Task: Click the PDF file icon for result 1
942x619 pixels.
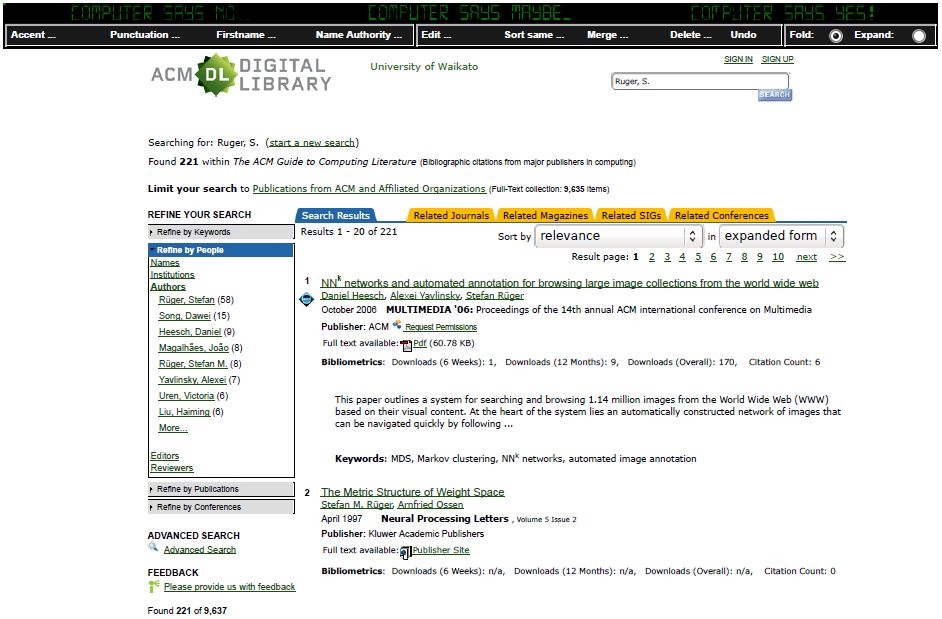Action: 406,344
